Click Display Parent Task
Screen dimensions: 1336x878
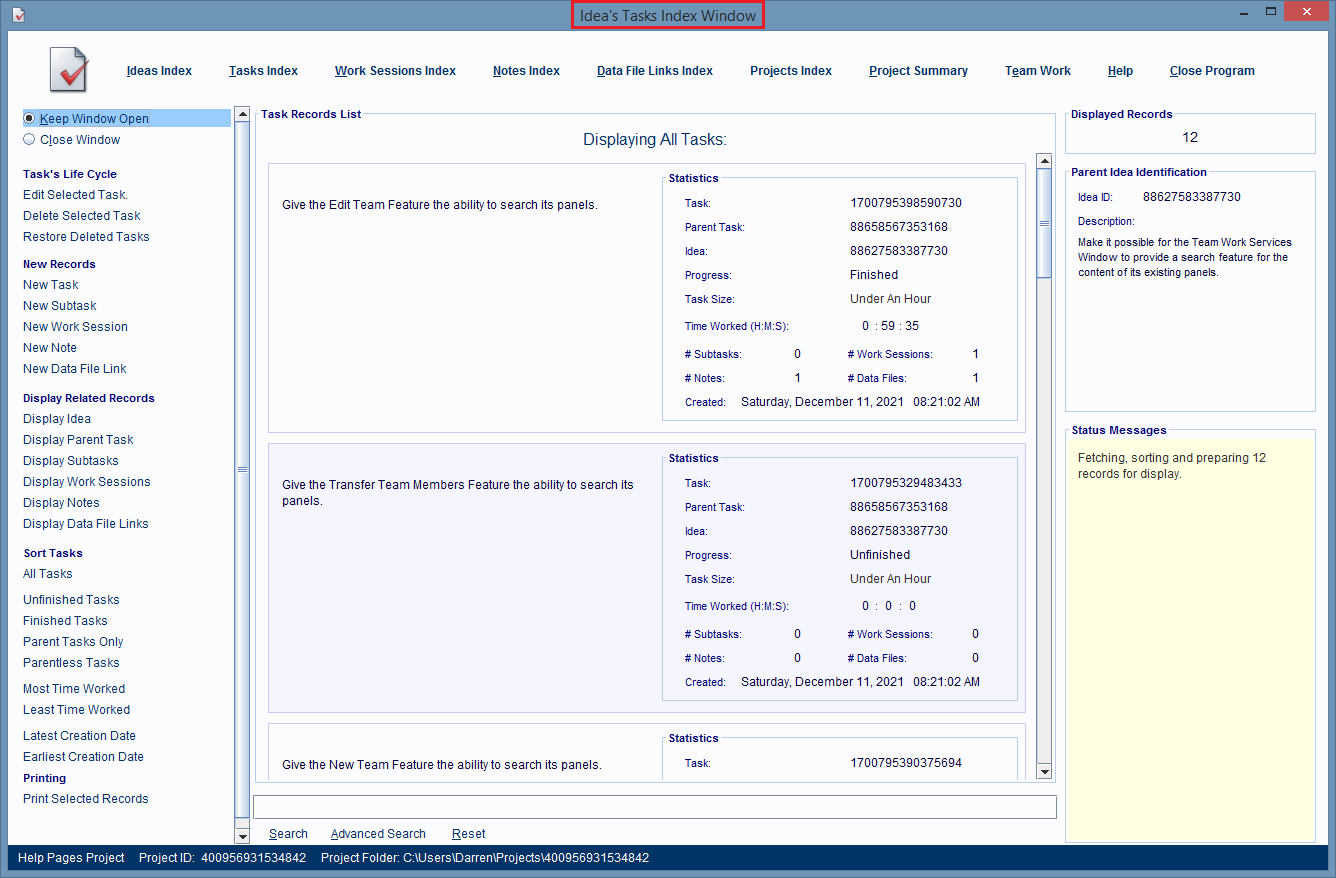pyautogui.click(x=78, y=440)
